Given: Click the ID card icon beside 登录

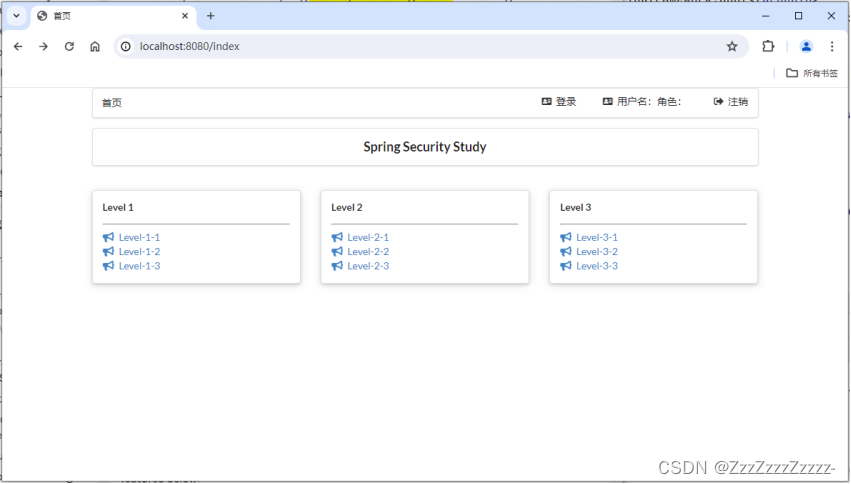Looking at the screenshot, I should 547,102.
